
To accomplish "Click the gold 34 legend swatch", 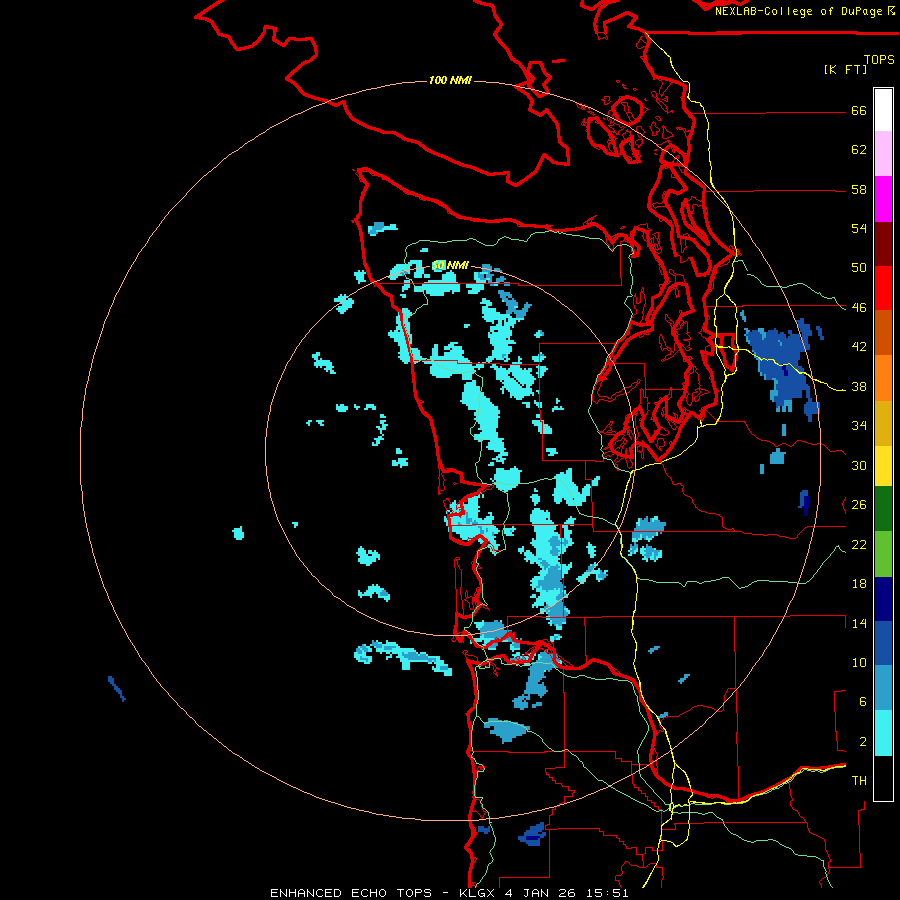I will [883, 423].
